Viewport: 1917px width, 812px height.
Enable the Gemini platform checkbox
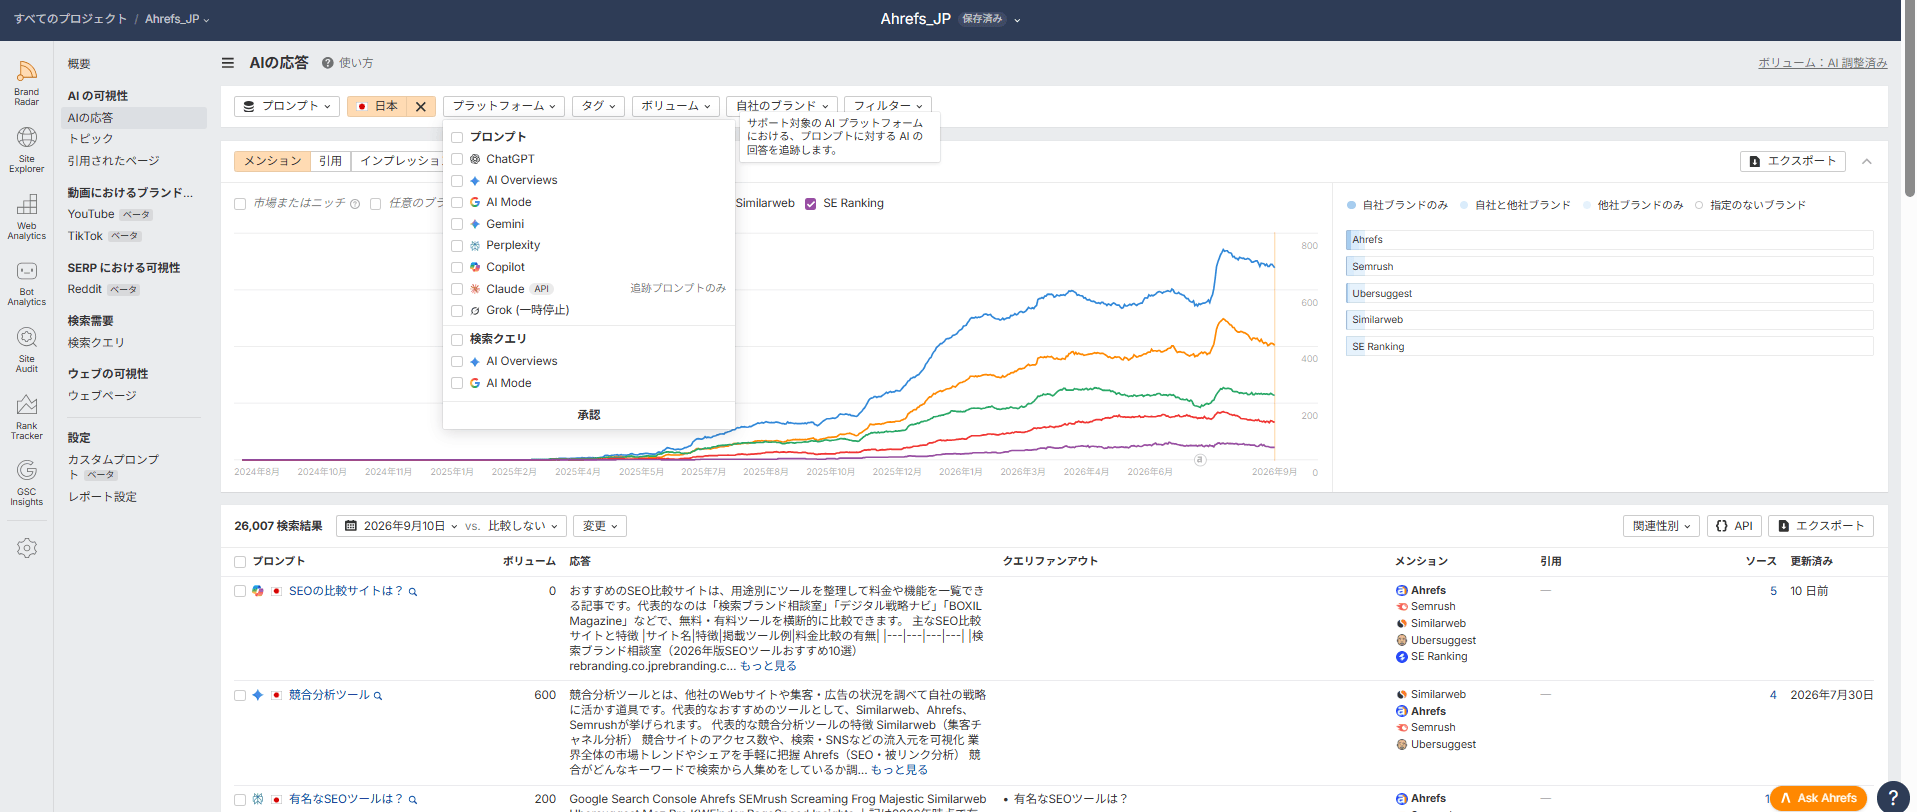457,224
